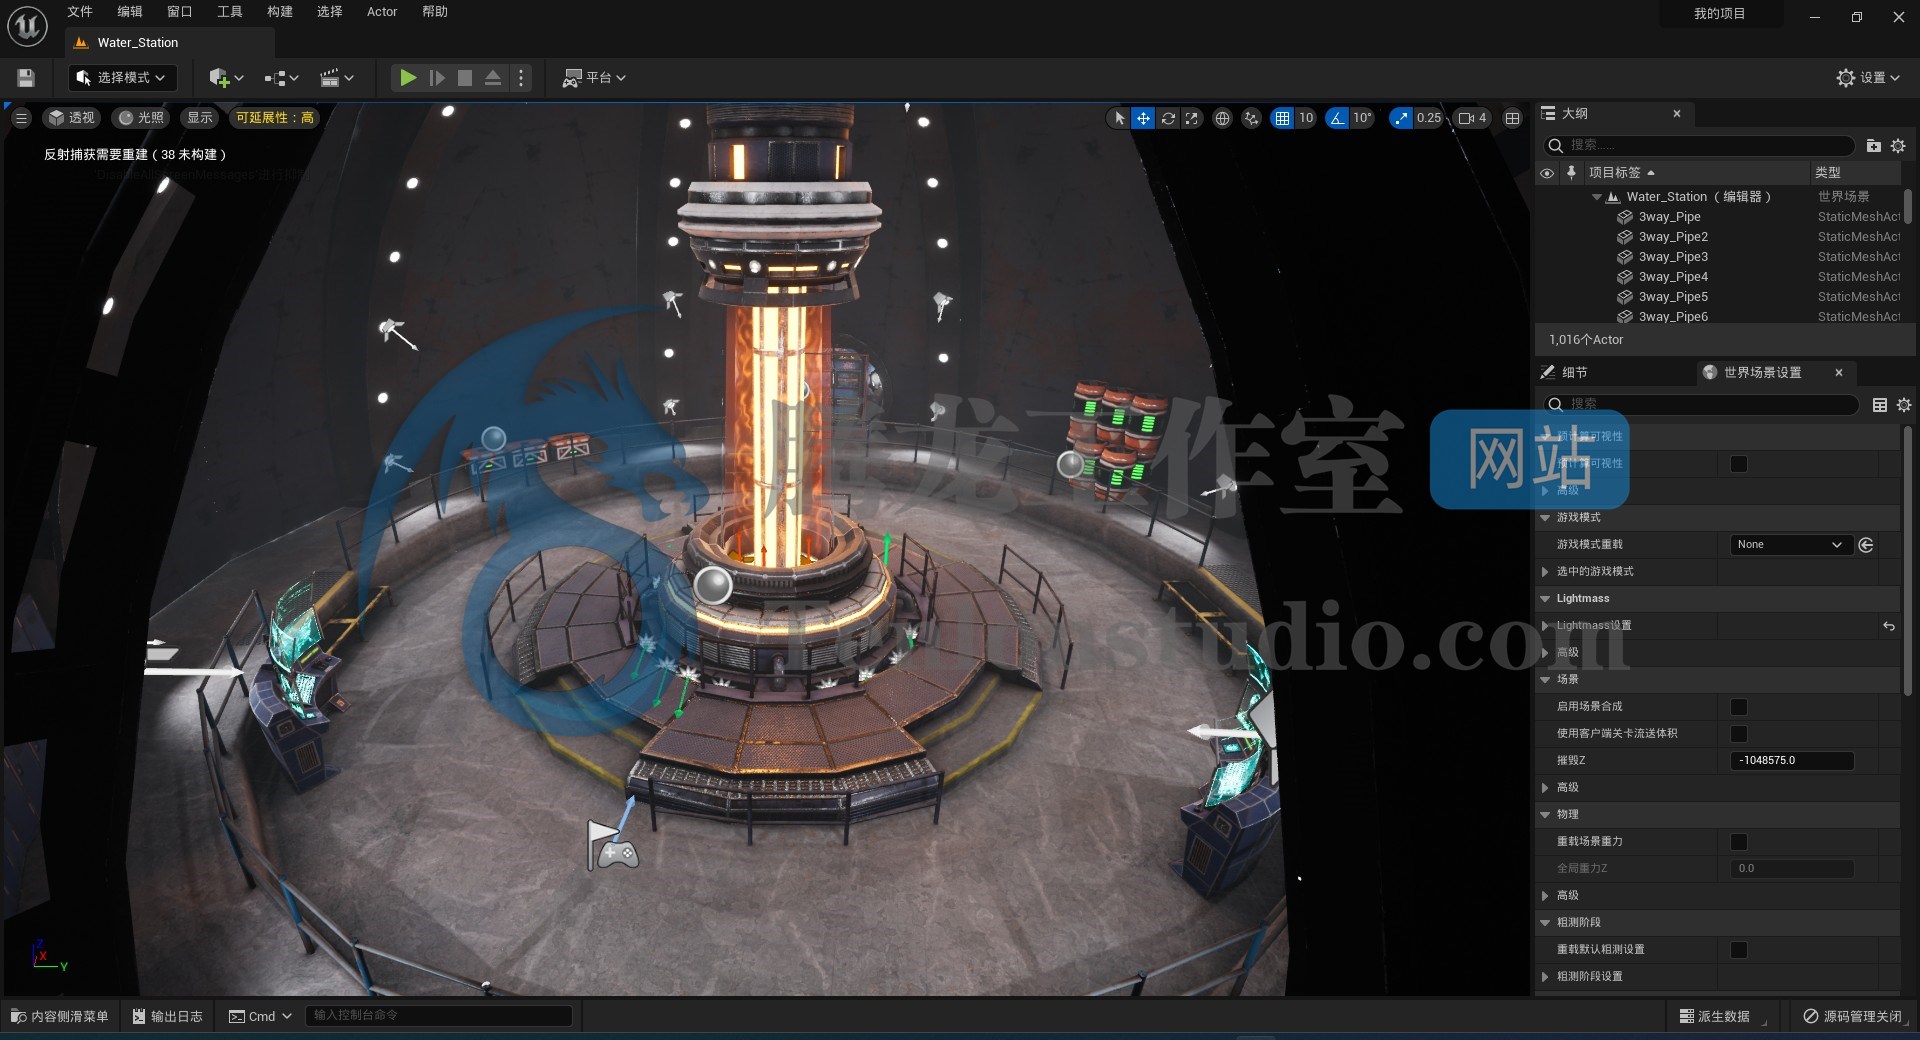This screenshot has height=1040, width=1920.
Task: Click the Eject from player button
Action: (493, 78)
